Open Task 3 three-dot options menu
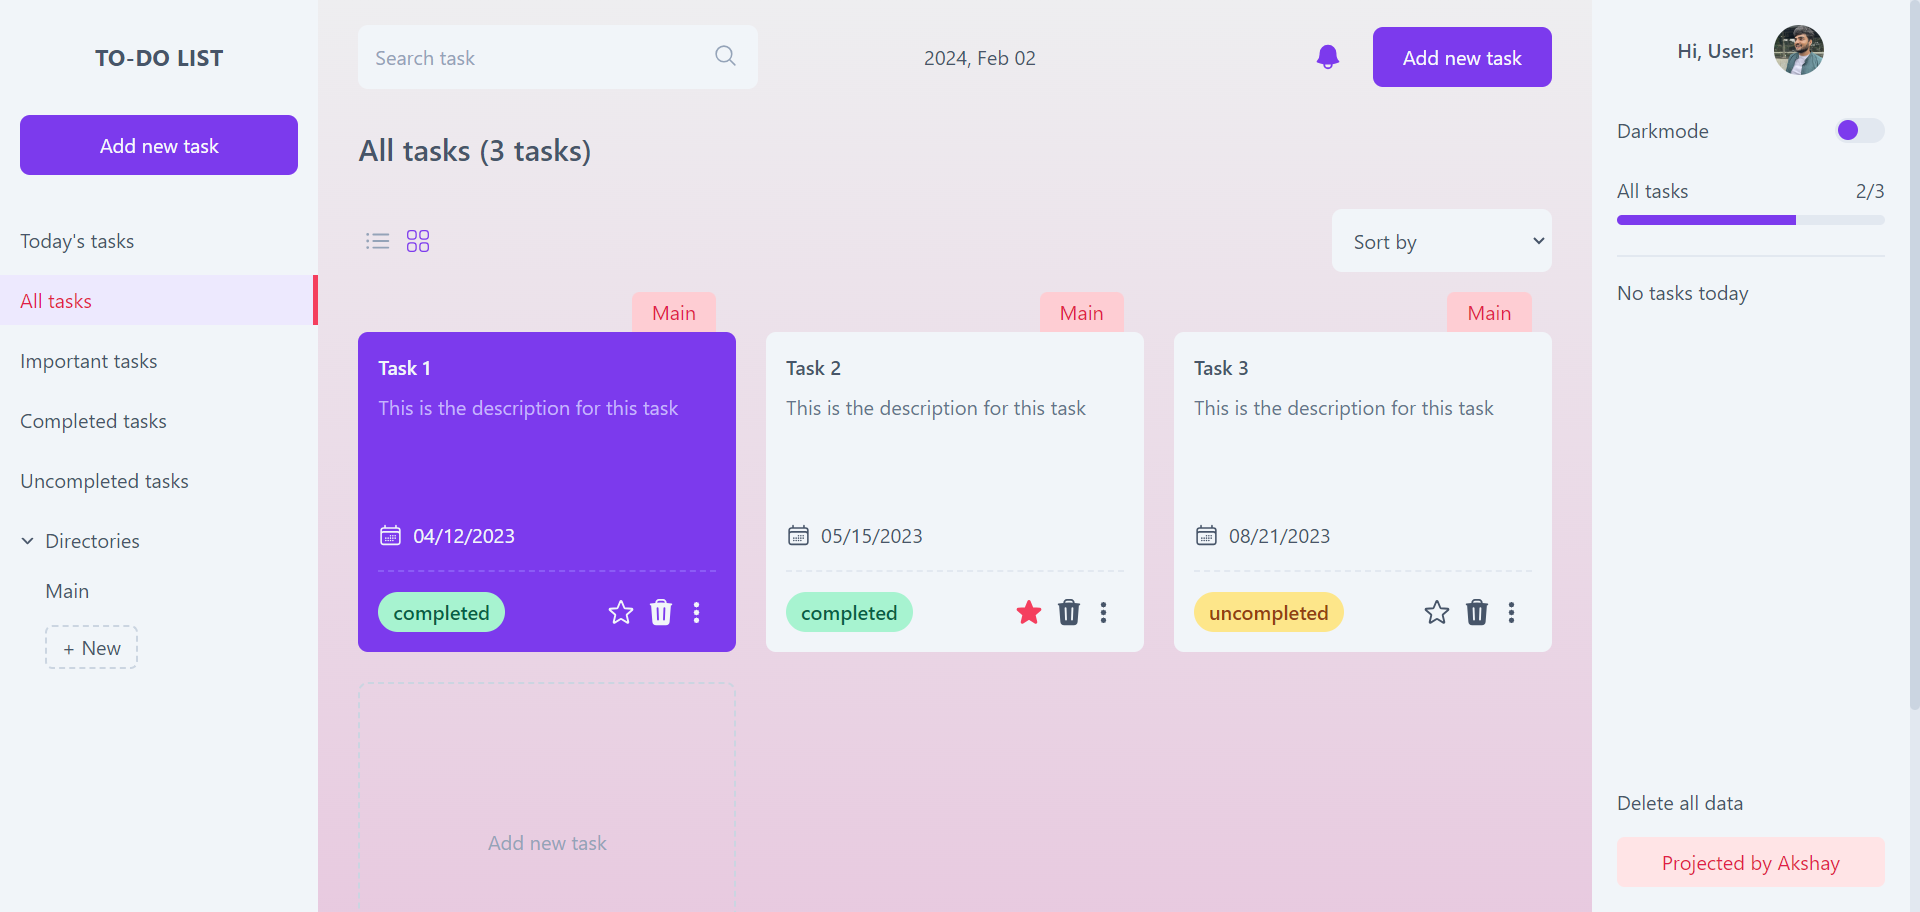 pos(1511,612)
